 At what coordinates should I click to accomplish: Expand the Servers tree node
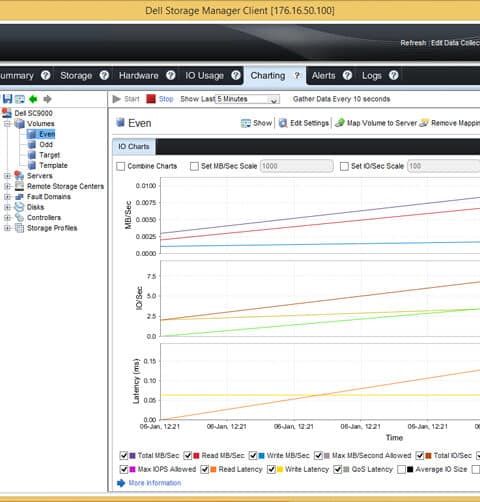point(7,176)
